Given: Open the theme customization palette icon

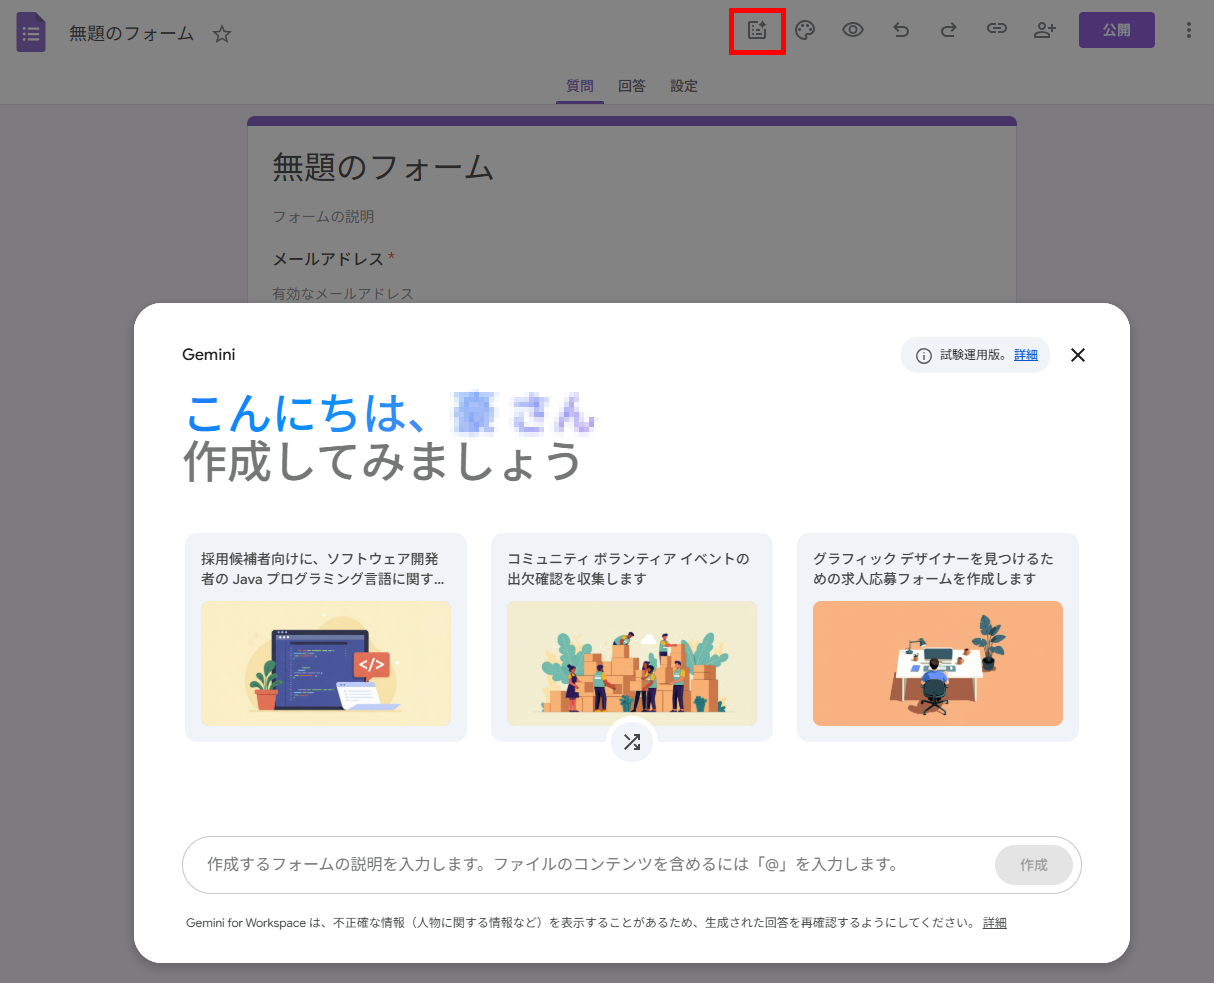Looking at the screenshot, I should [x=805, y=30].
